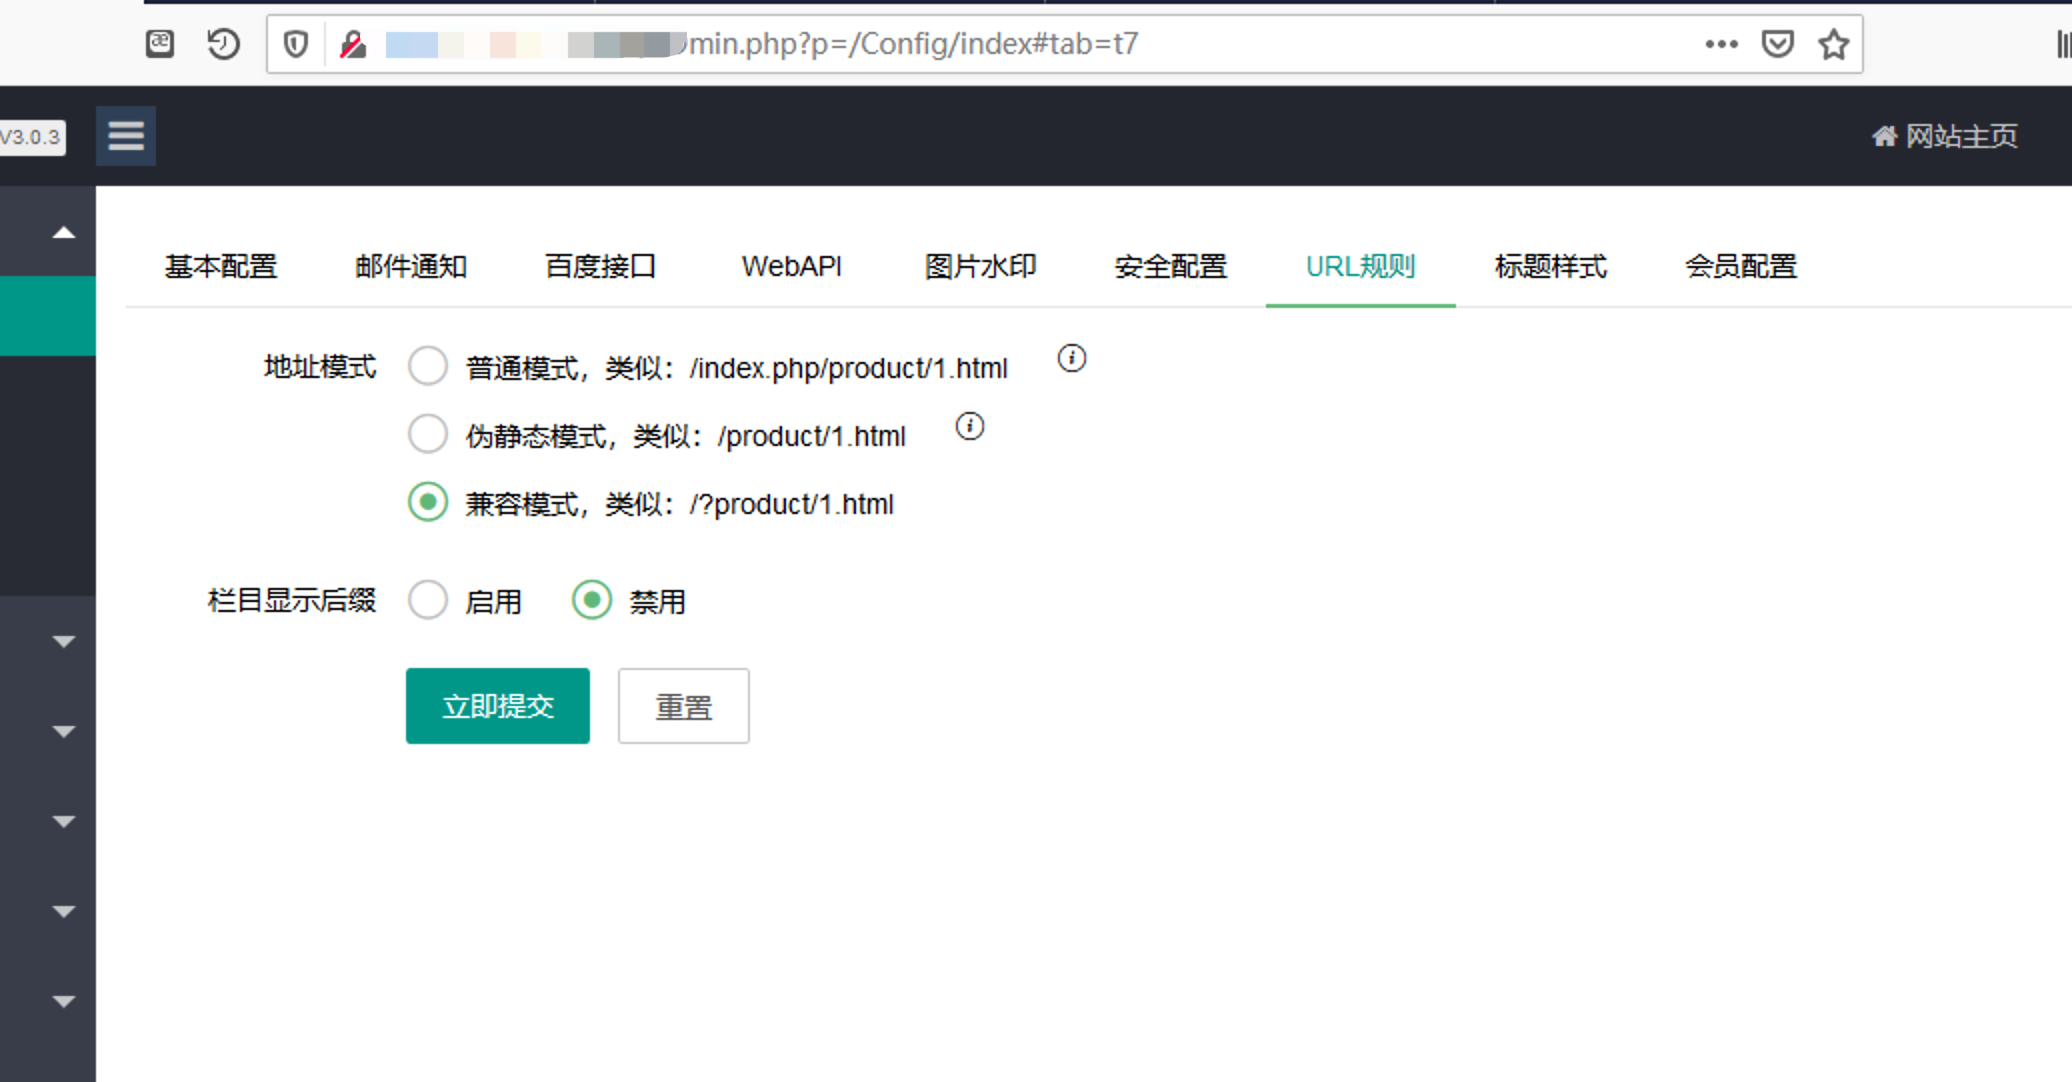Click info icon next to normal mode
Image resolution: width=2072 pixels, height=1082 pixels.
(1071, 358)
